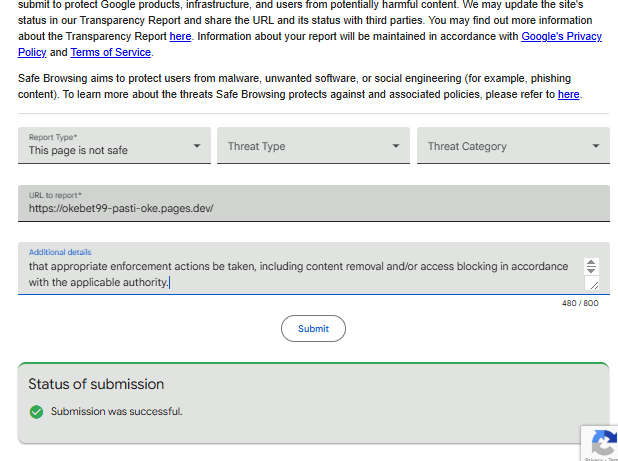Click the textarea scroll-up arrow

click(591, 262)
